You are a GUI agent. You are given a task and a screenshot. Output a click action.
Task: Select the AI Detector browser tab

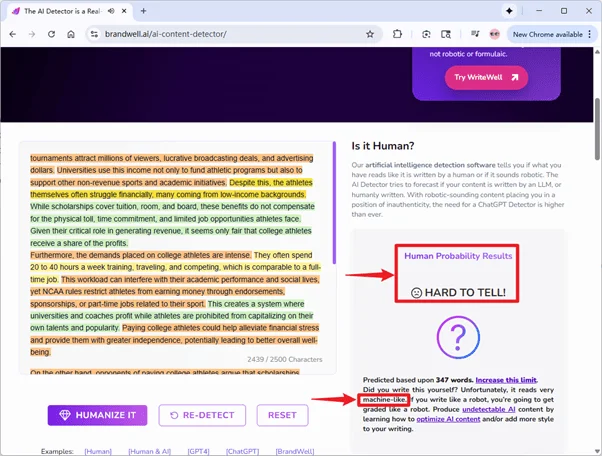[x=71, y=11]
